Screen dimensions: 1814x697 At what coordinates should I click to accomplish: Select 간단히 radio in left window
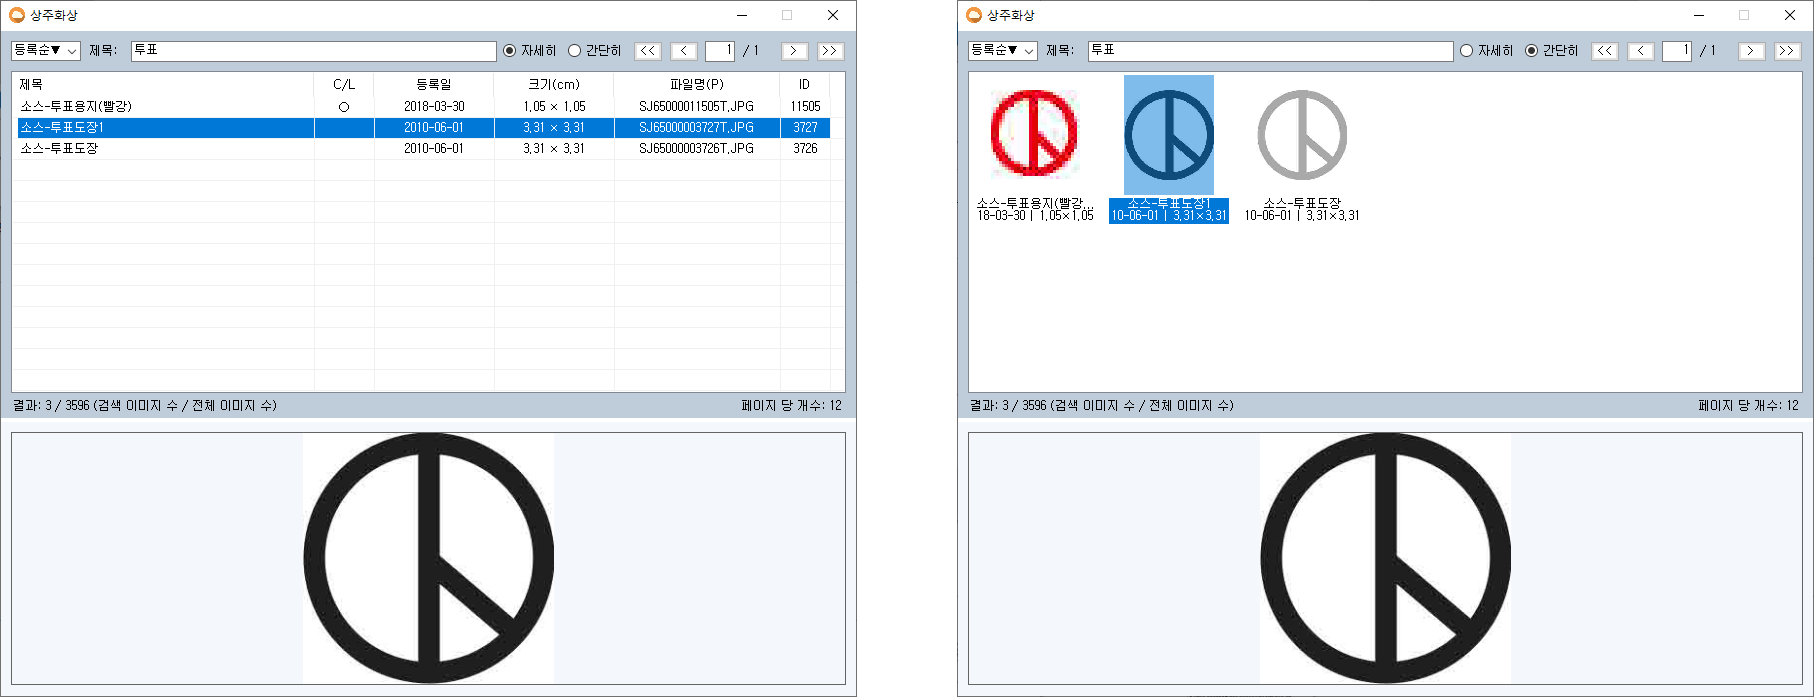pyautogui.click(x=594, y=51)
